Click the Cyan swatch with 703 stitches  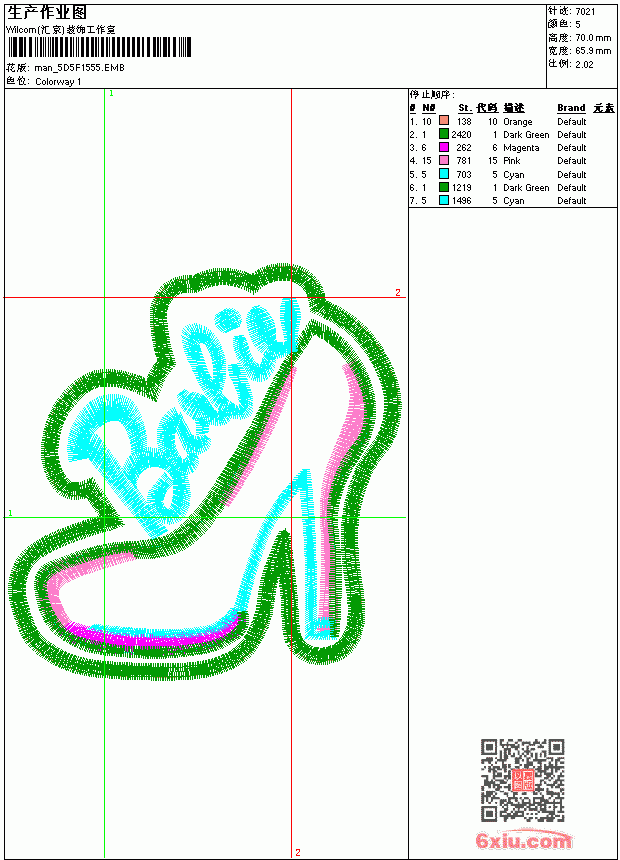[444, 174]
